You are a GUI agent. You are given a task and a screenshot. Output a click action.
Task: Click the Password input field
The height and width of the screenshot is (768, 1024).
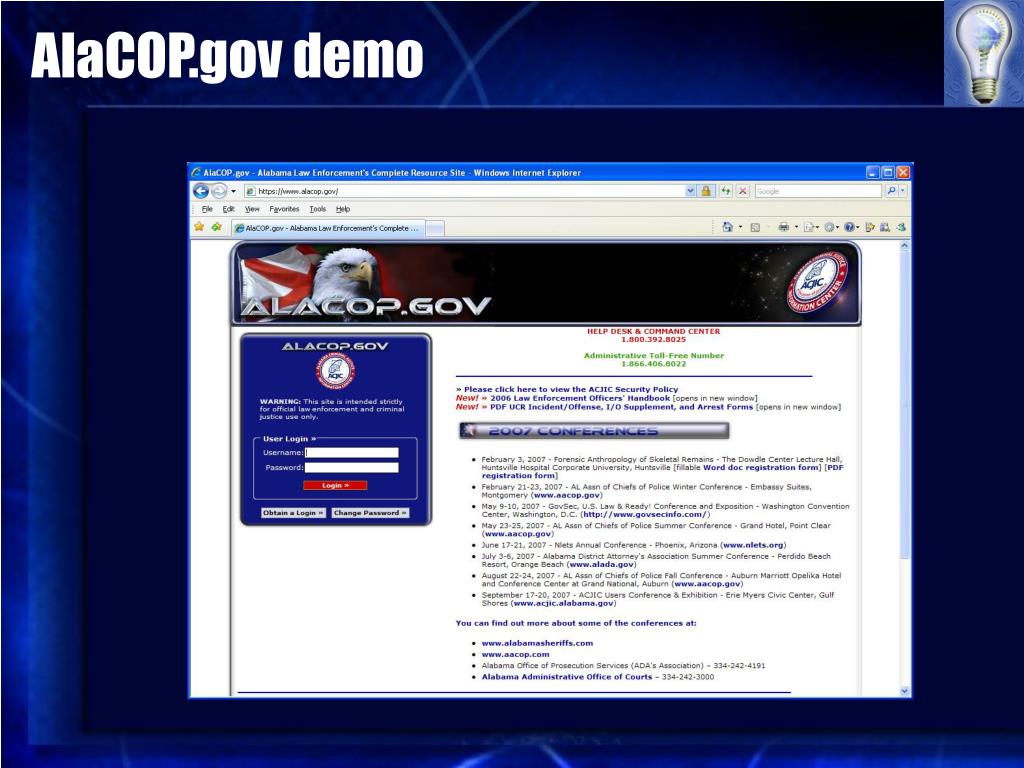click(x=351, y=468)
